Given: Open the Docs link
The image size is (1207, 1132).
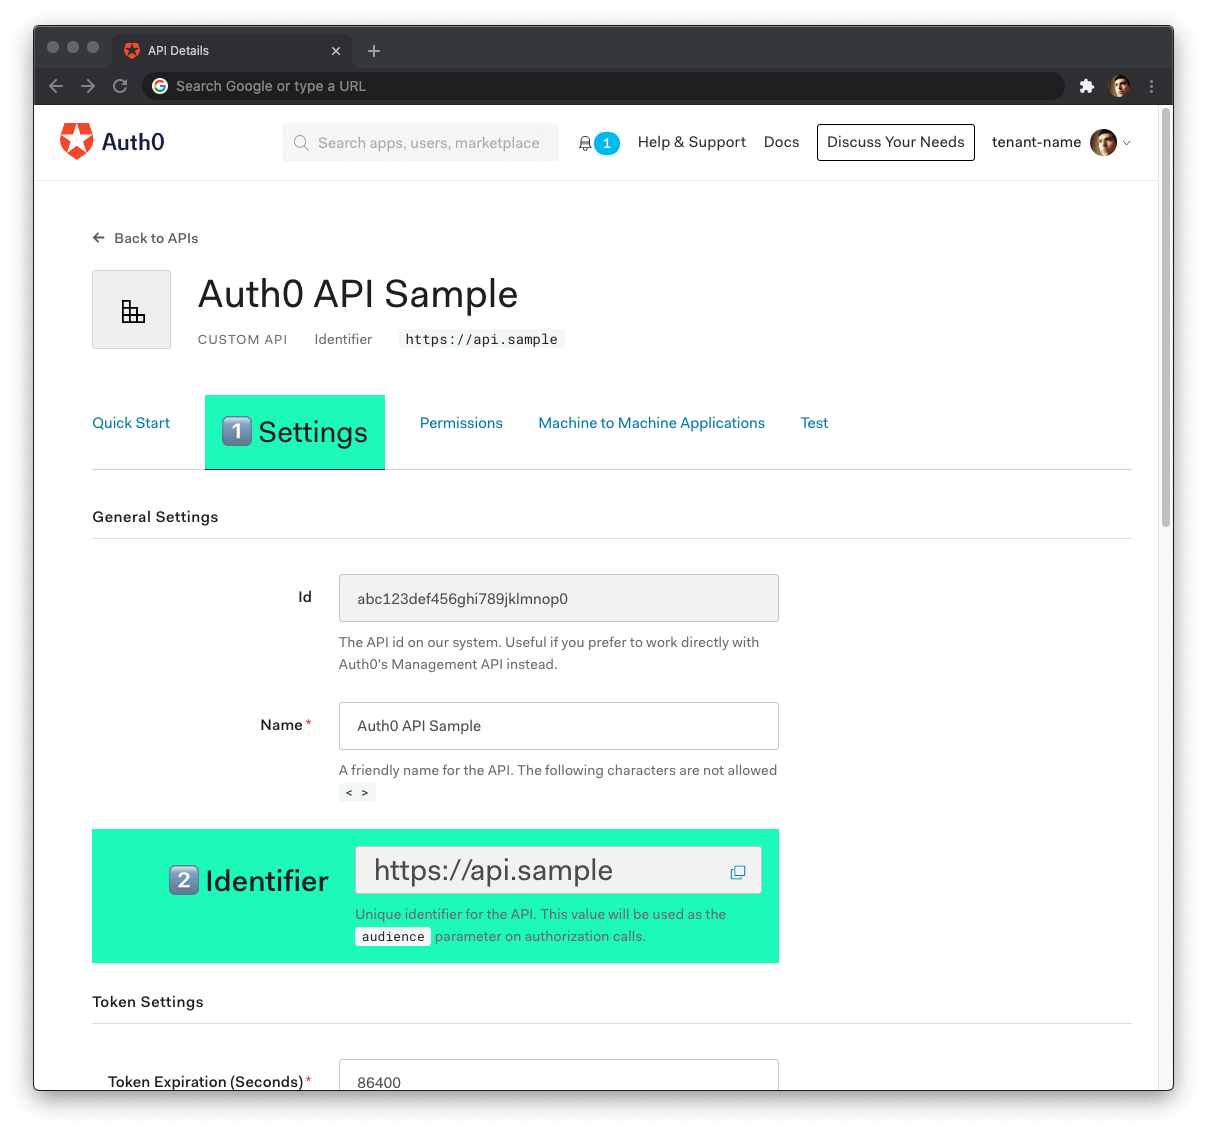Looking at the screenshot, I should point(781,142).
